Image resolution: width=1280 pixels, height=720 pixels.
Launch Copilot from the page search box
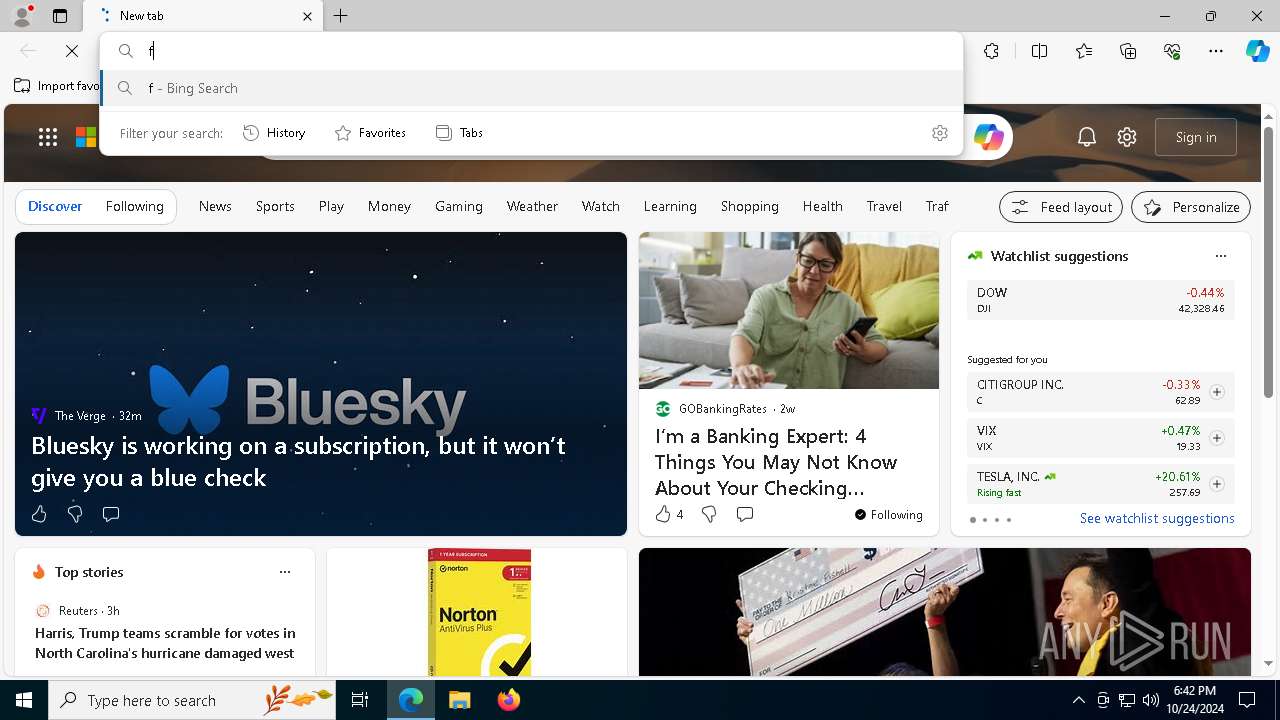click(x=989, y=137)
